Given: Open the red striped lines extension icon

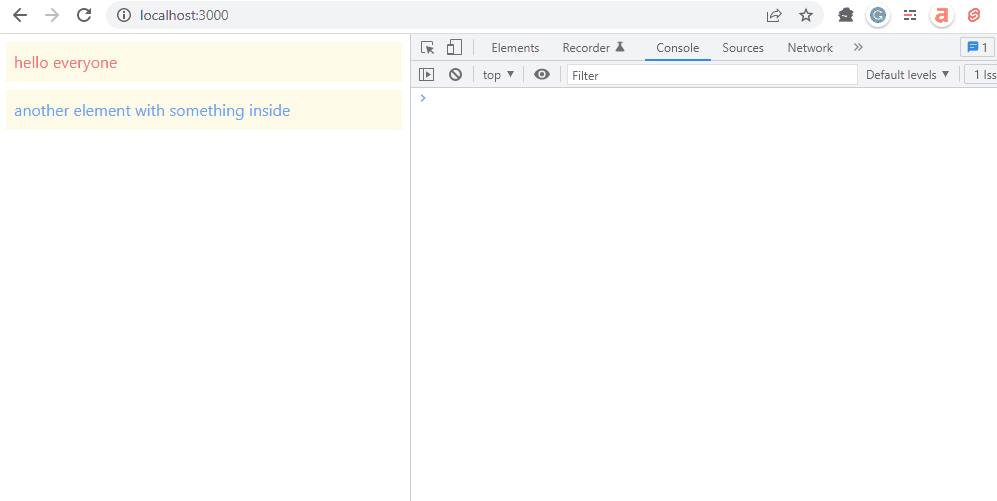Looking at the screenshot, I should (911, 15).
